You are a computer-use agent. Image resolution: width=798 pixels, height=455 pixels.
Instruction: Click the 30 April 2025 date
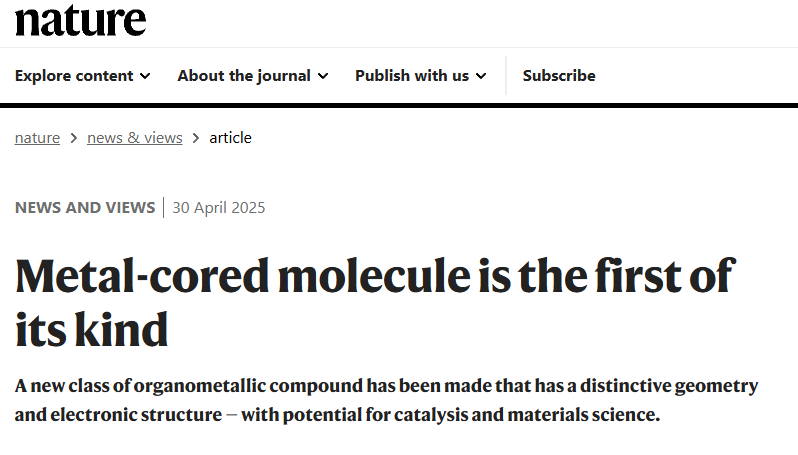[x=219, y=208]
